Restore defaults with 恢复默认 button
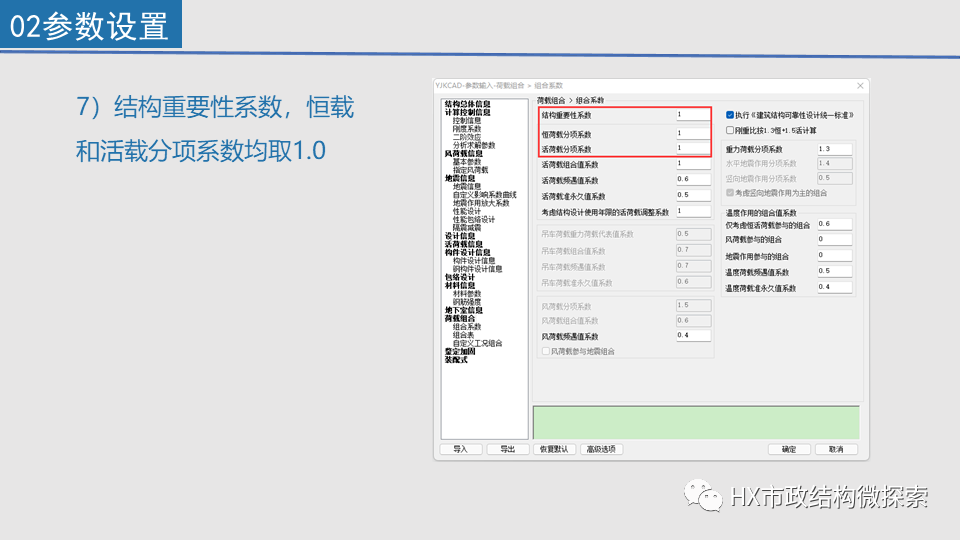The height and width of the screenshot is (540, 960). click(x=554, y=449)
